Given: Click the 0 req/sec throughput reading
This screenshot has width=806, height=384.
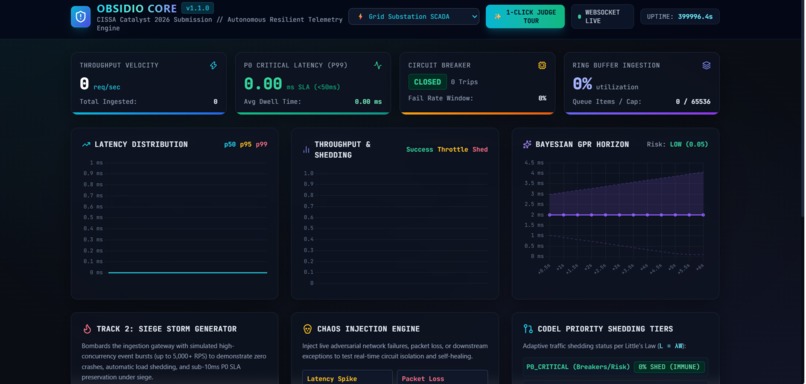Looking at the screenshot, I should pos(100,84).
